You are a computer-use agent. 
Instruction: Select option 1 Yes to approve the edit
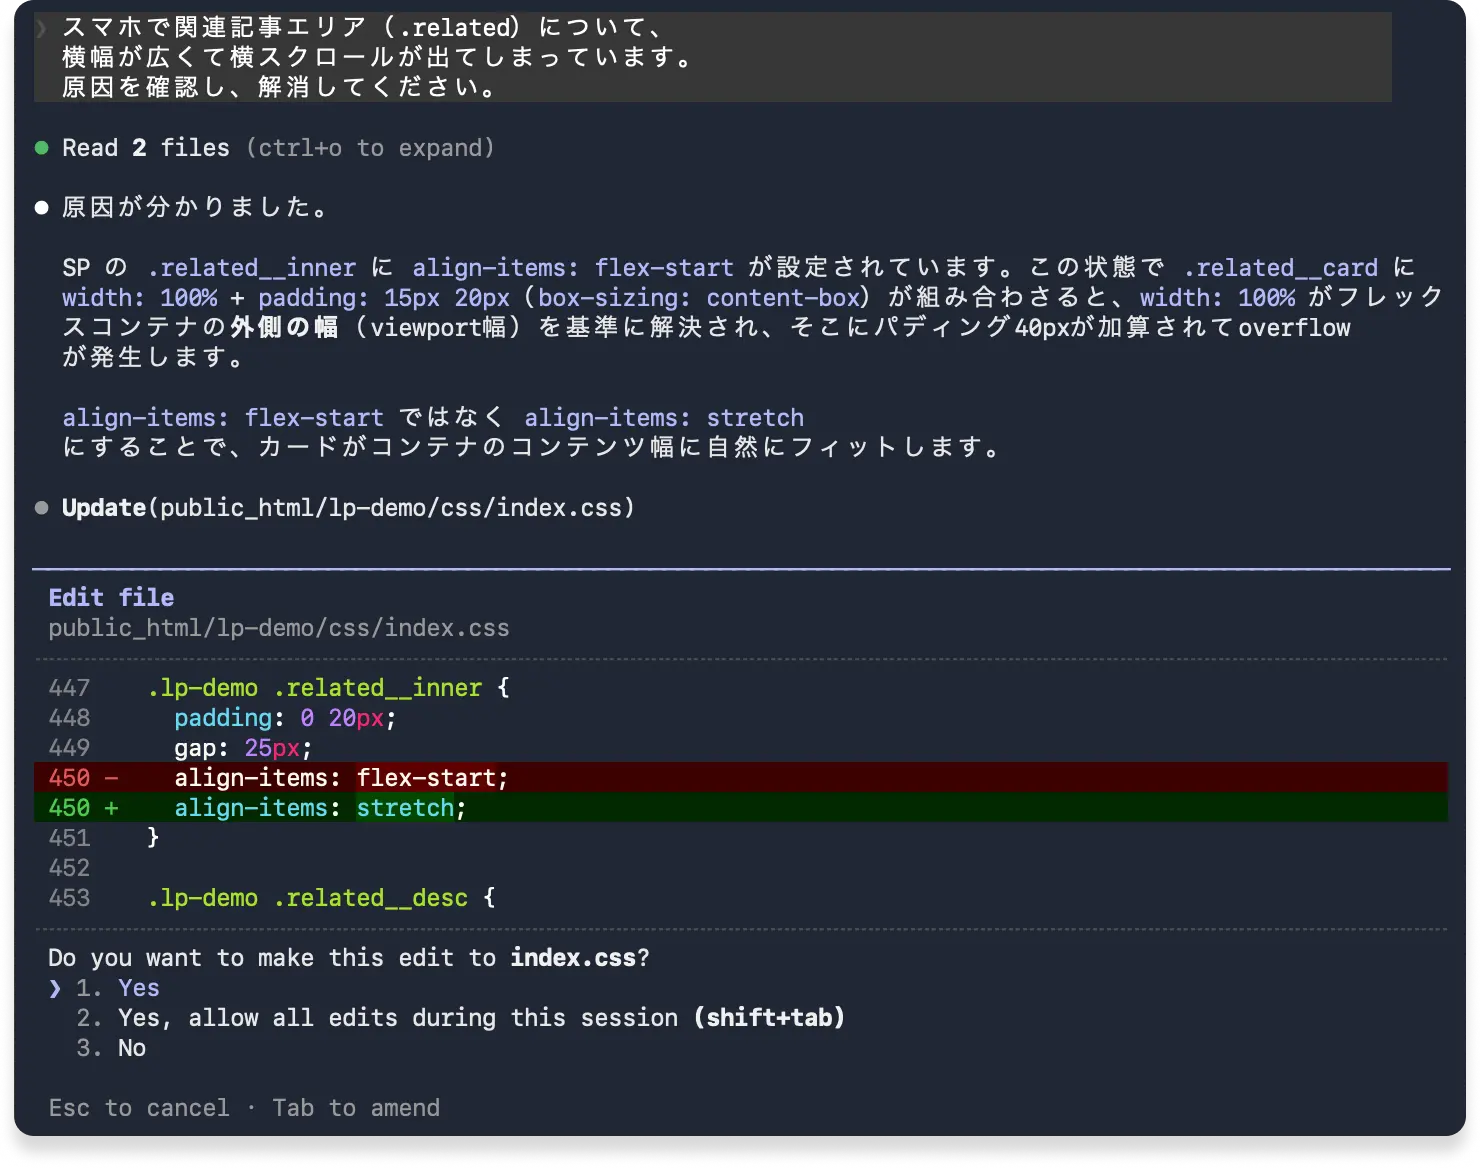[x=137, y=988]
